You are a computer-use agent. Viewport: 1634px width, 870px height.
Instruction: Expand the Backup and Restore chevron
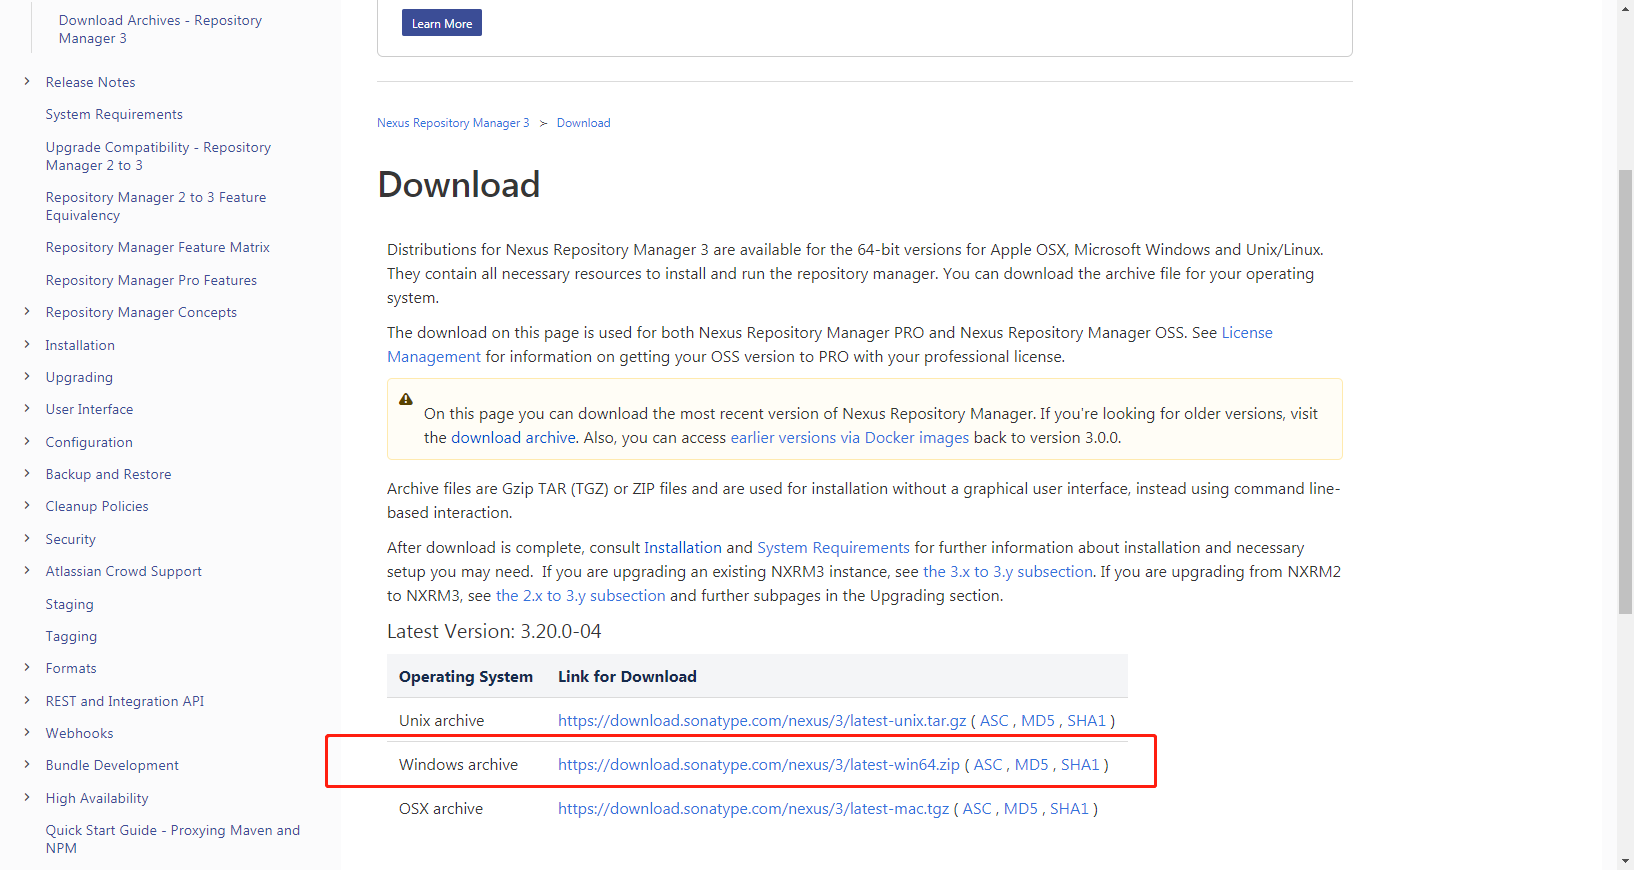27,474
